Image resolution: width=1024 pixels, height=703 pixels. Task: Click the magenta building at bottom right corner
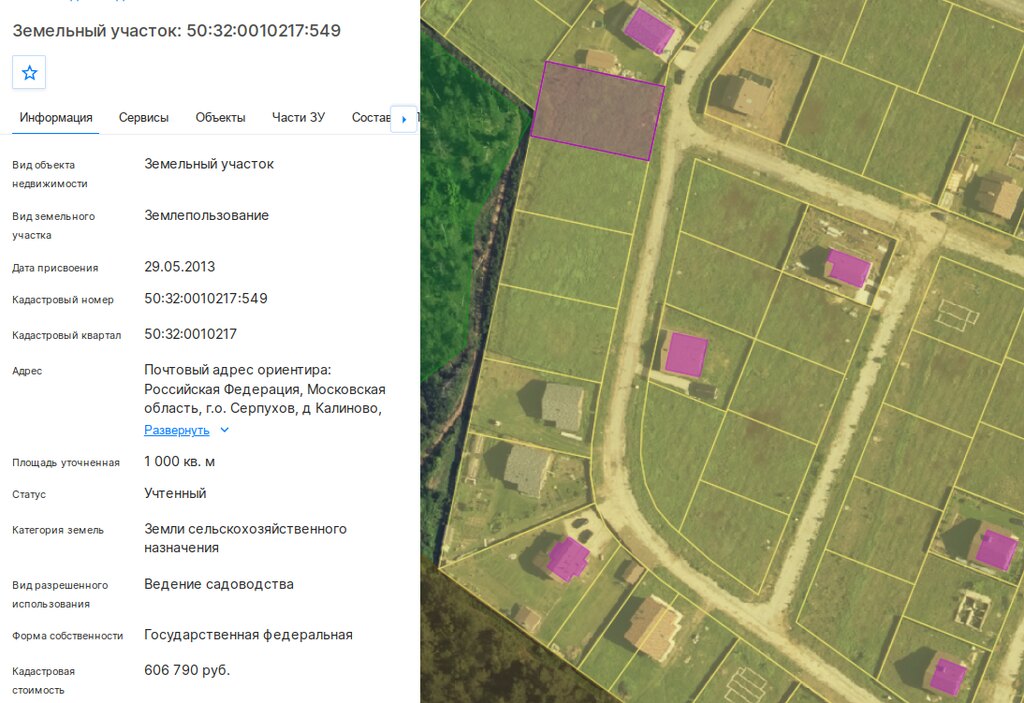click(947, 676)
